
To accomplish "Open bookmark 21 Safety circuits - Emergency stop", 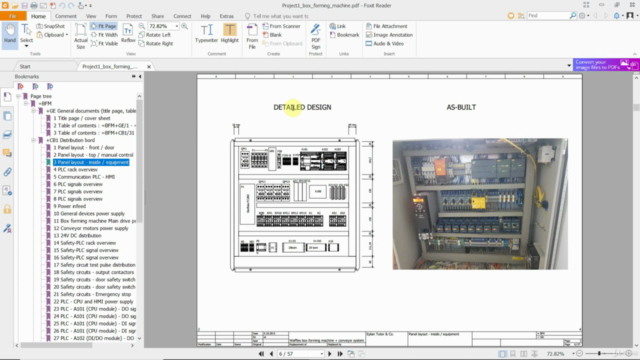I will (92, 294).
